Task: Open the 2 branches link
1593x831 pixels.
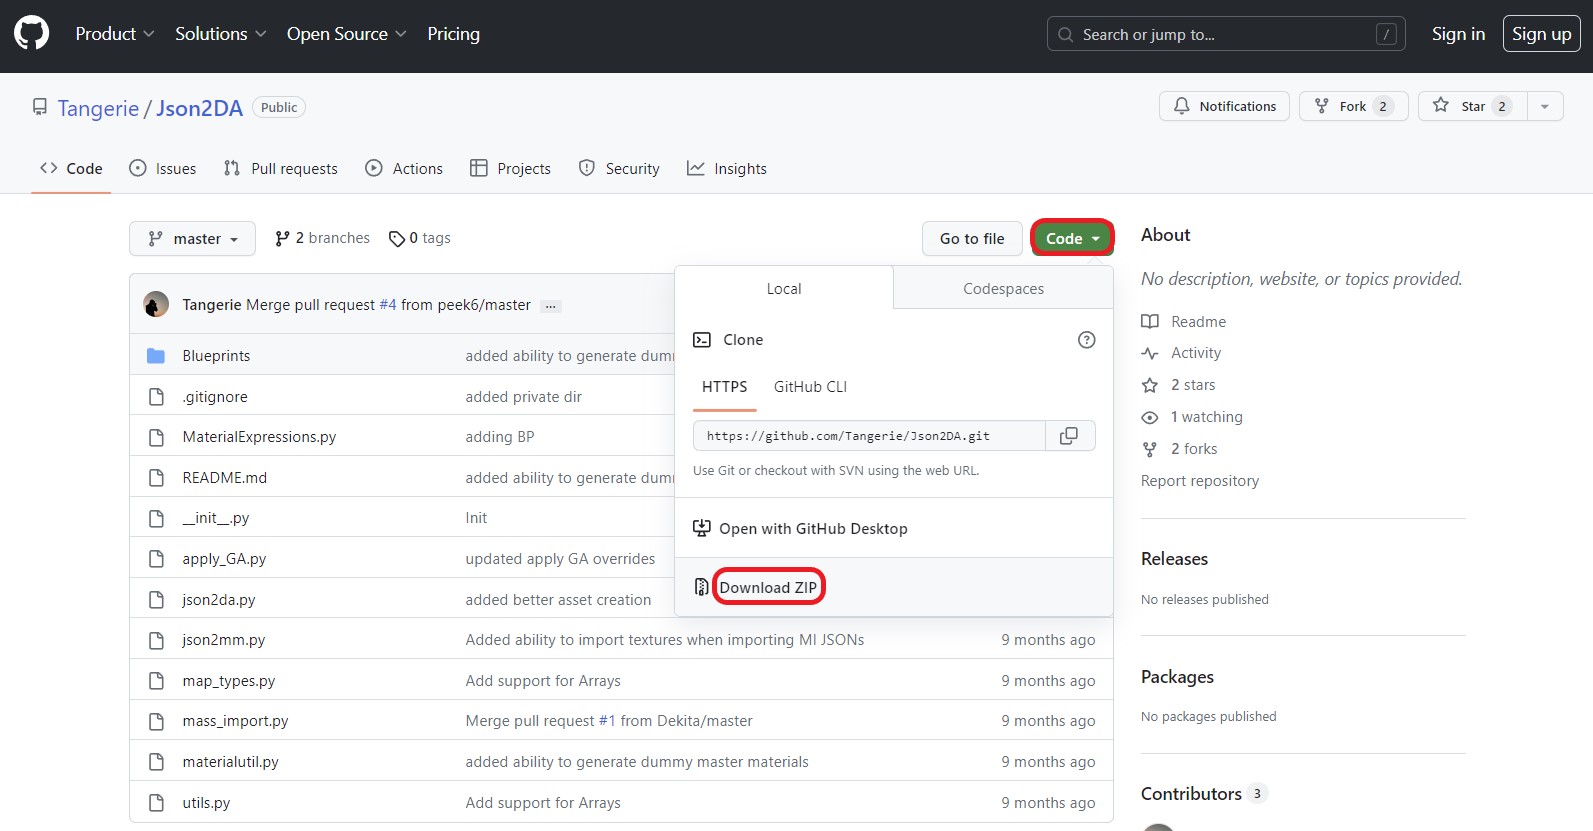Action: pyautogui.click(x=322, y=238)
